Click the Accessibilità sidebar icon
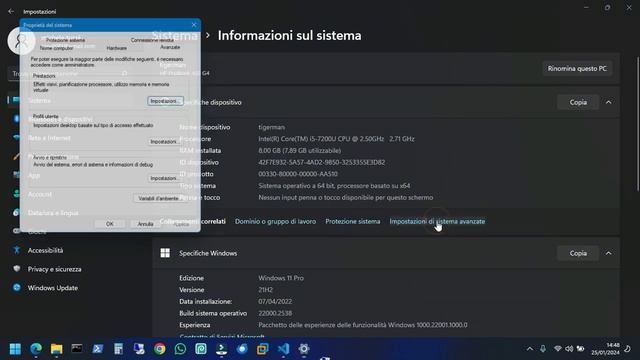The height and width of the screenshot is (360, 640). [17, 250]
